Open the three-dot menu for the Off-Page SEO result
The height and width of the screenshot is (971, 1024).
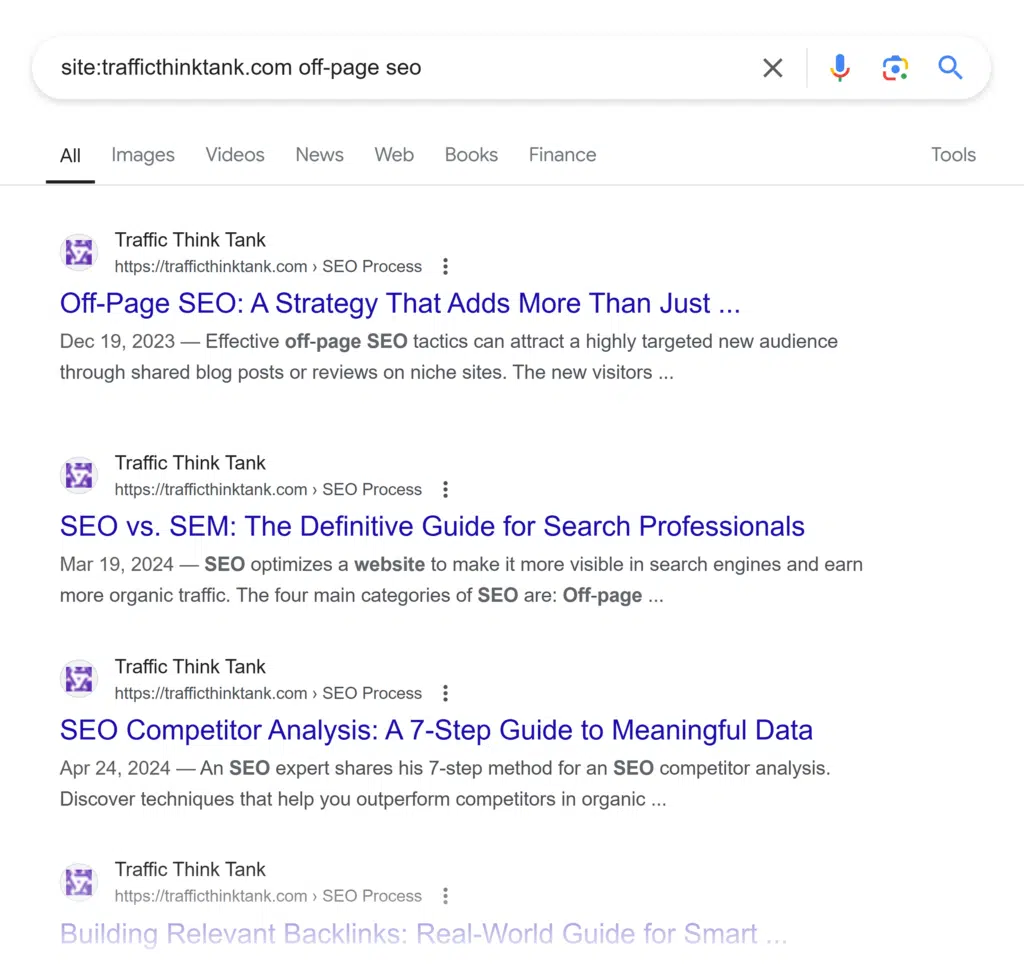point(445,267)
